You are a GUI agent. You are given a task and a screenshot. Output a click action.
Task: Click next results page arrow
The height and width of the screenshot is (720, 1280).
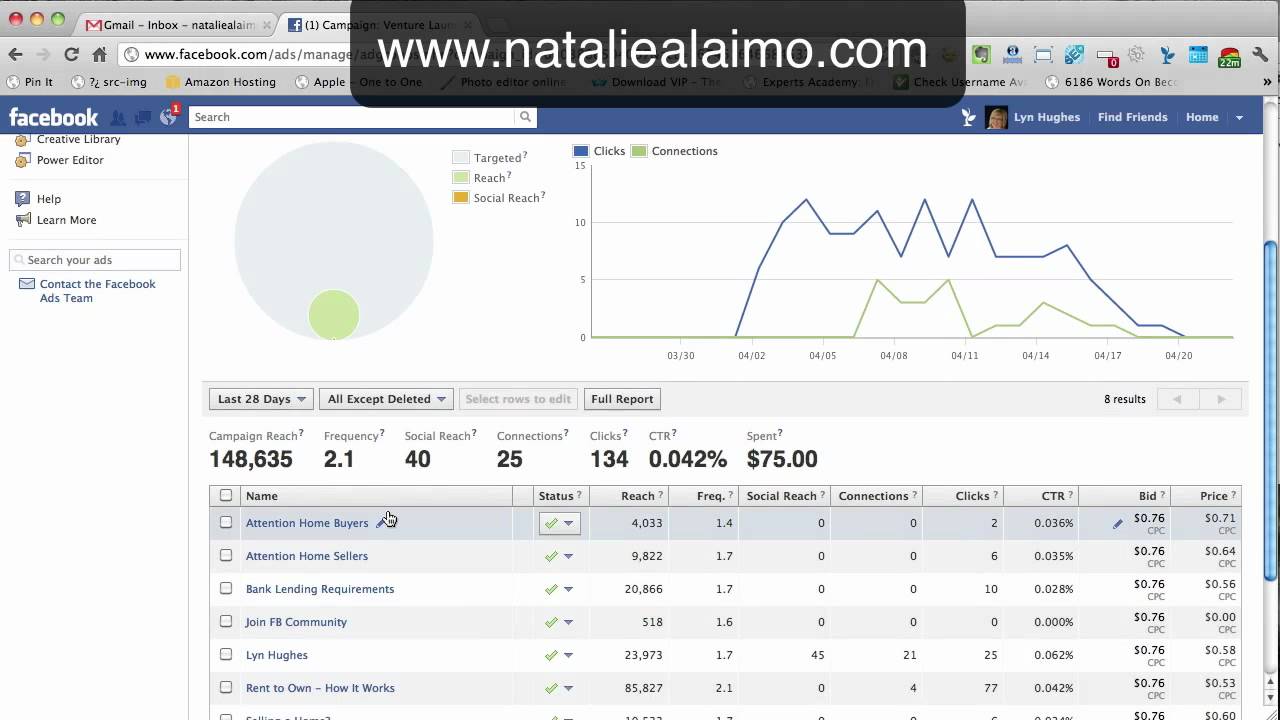point(1221,399)
